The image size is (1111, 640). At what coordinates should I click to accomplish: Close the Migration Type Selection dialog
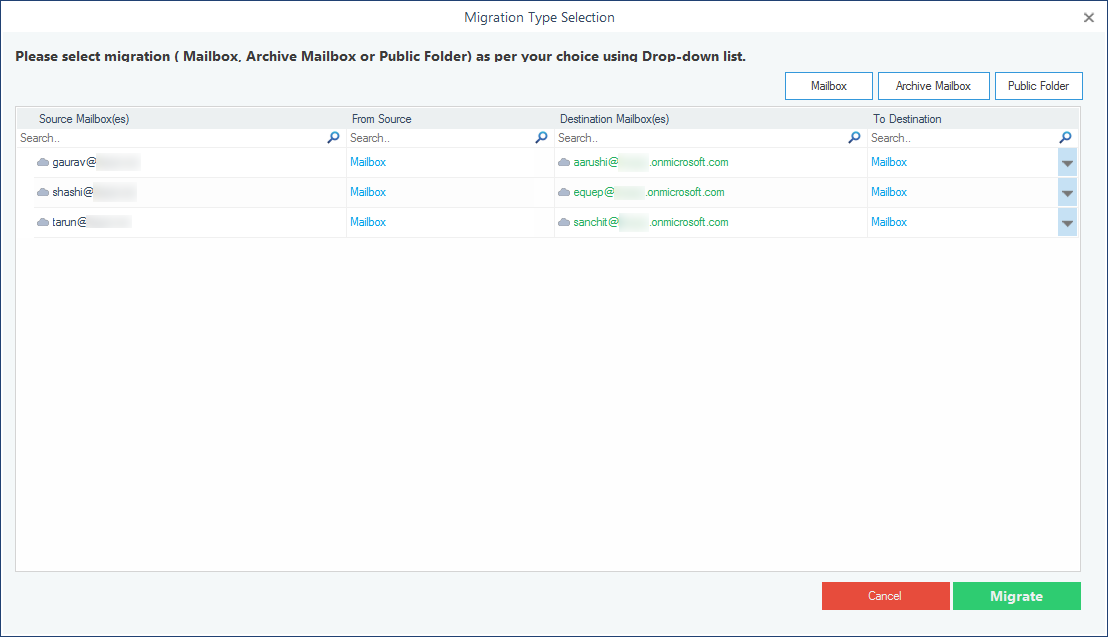(1089, 18)
